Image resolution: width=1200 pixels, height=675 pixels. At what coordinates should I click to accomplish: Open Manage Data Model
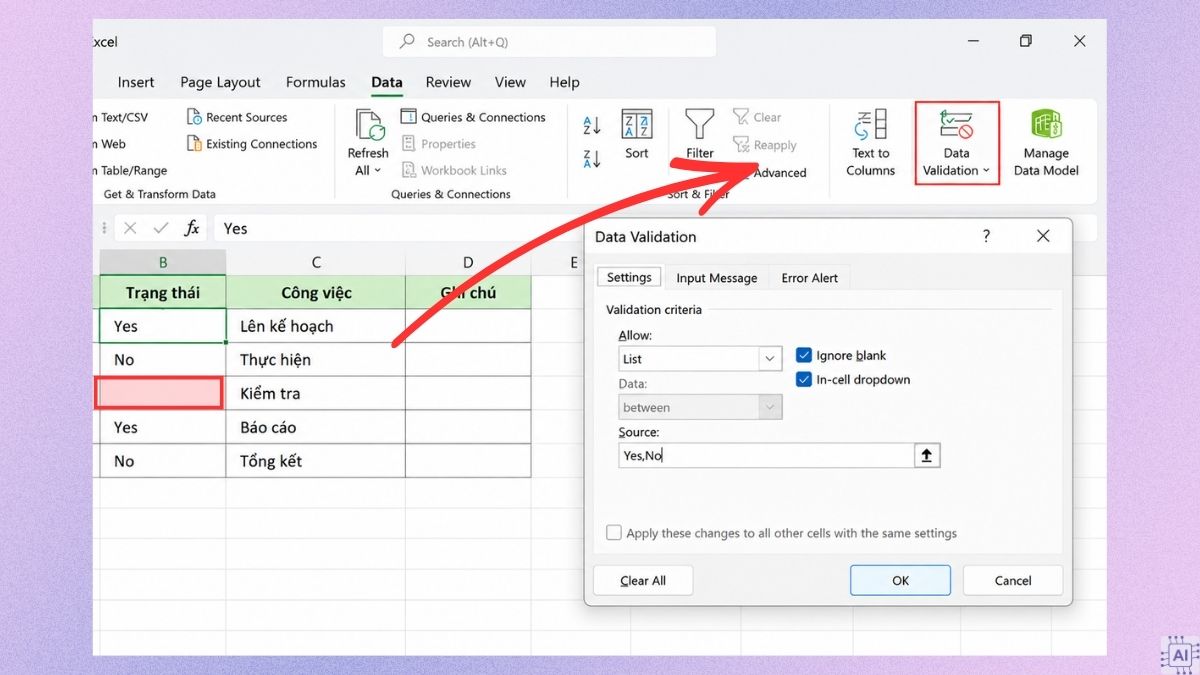pos(1046,143)
